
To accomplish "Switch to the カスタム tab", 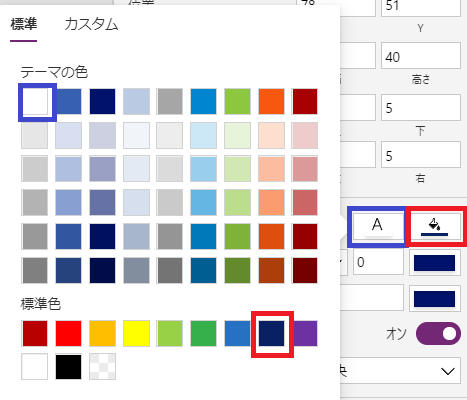I will point(91,25).
